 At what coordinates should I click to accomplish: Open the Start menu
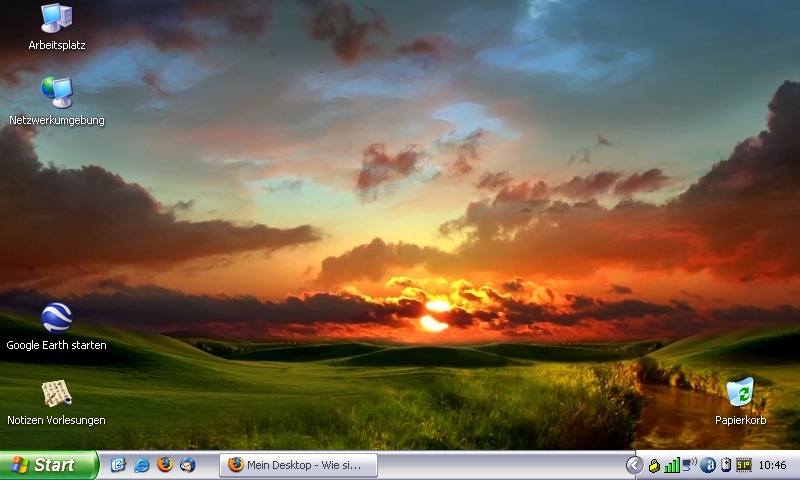48,465
